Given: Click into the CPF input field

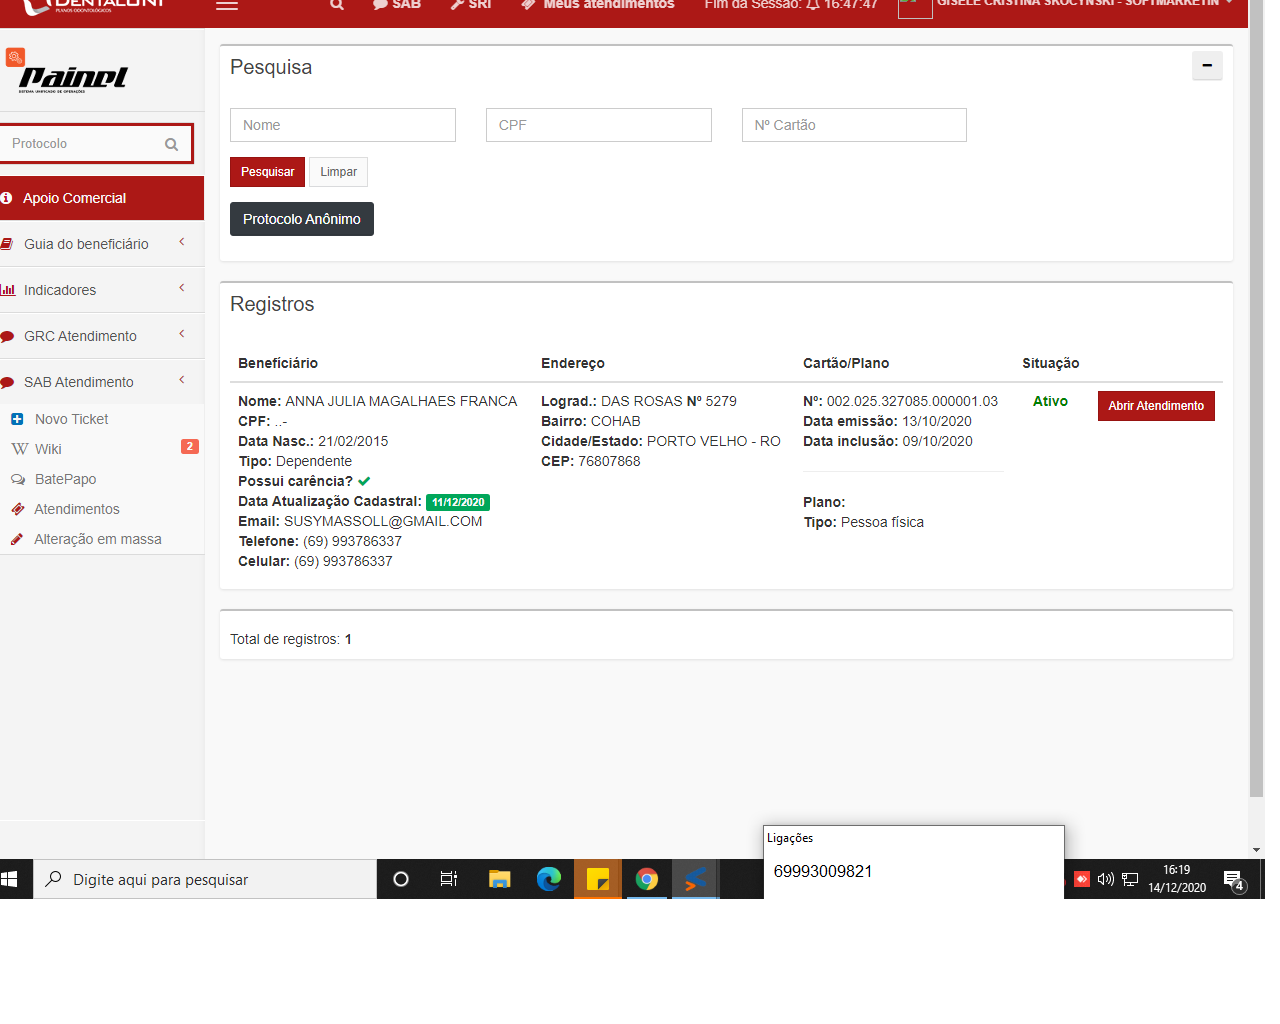Looking at the screenshot, I should 598,125.
